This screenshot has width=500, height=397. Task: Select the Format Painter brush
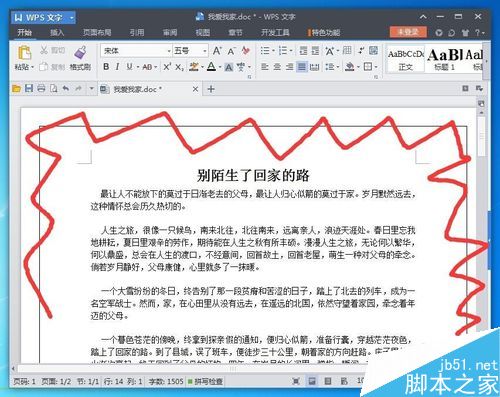coord(80,52)
